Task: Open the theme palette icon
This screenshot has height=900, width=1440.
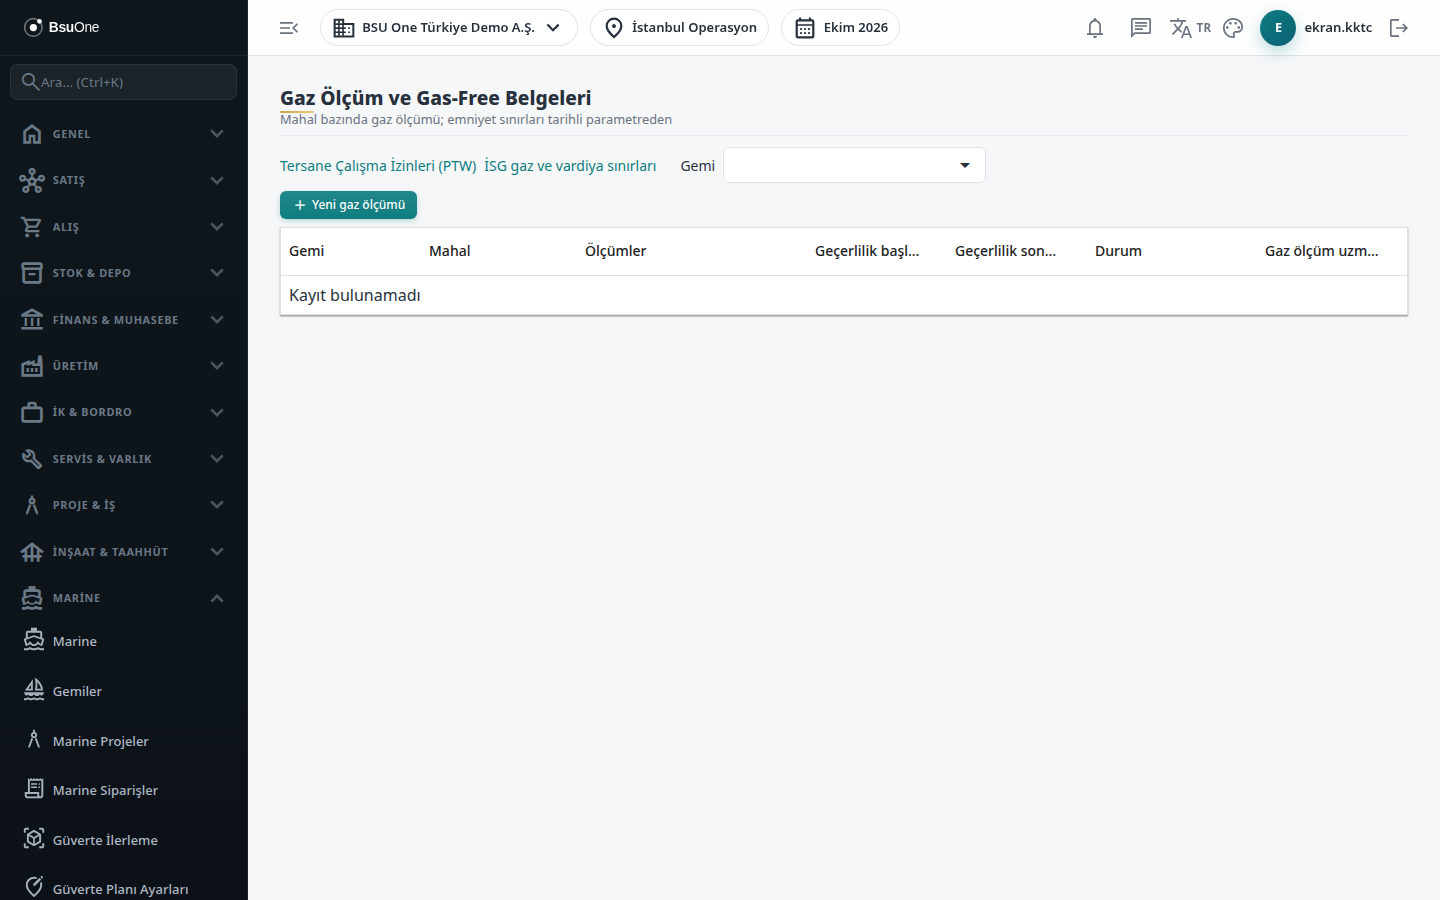Action: tap(1233, 28)
